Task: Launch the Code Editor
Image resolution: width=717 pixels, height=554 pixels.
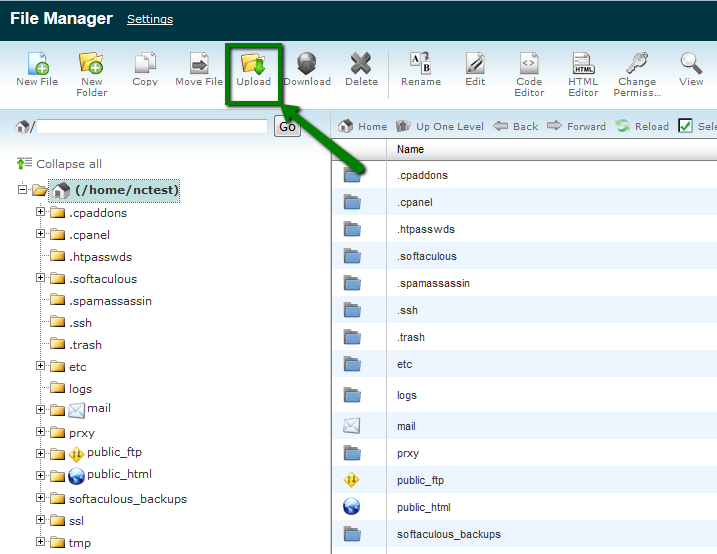Action: (x=529, y=63)
